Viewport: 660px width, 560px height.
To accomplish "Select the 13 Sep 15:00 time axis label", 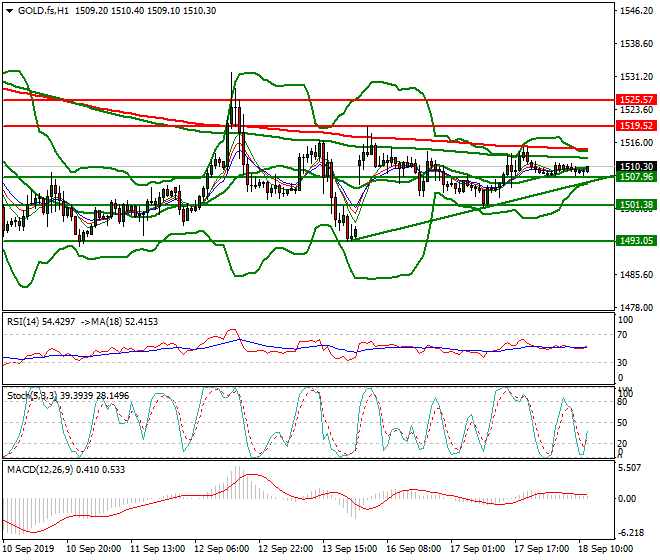I will (349, 549).
